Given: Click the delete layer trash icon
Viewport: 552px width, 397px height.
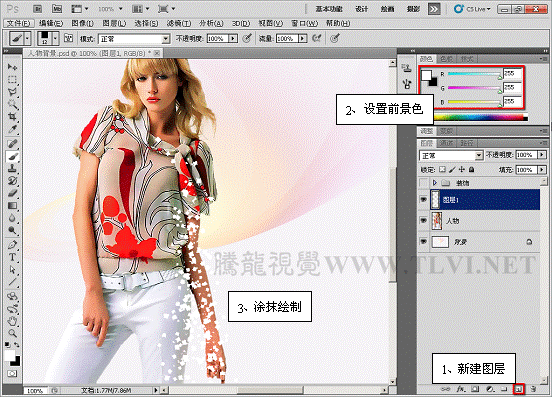Looking at the screenshot, I should click(x=533, y=389).
